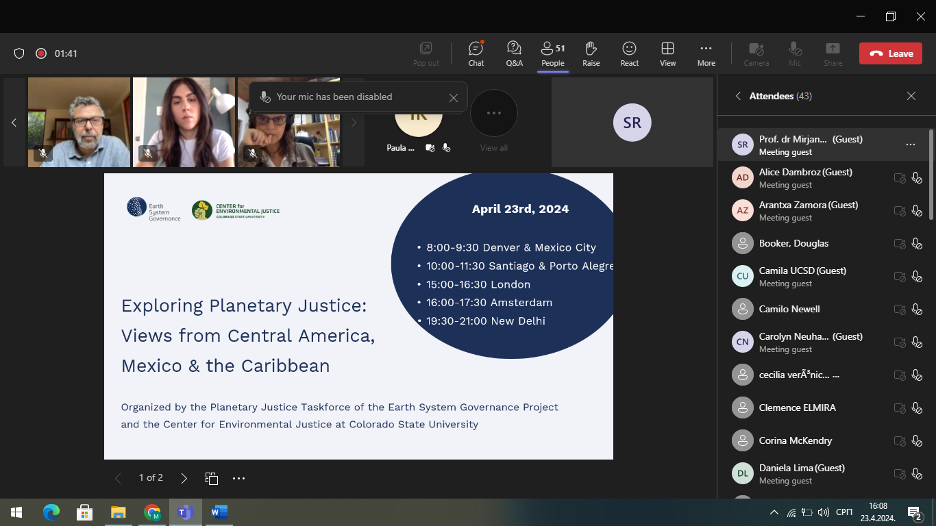Go to the next presentation slide
Screen dimensions: 936x526
184,478
